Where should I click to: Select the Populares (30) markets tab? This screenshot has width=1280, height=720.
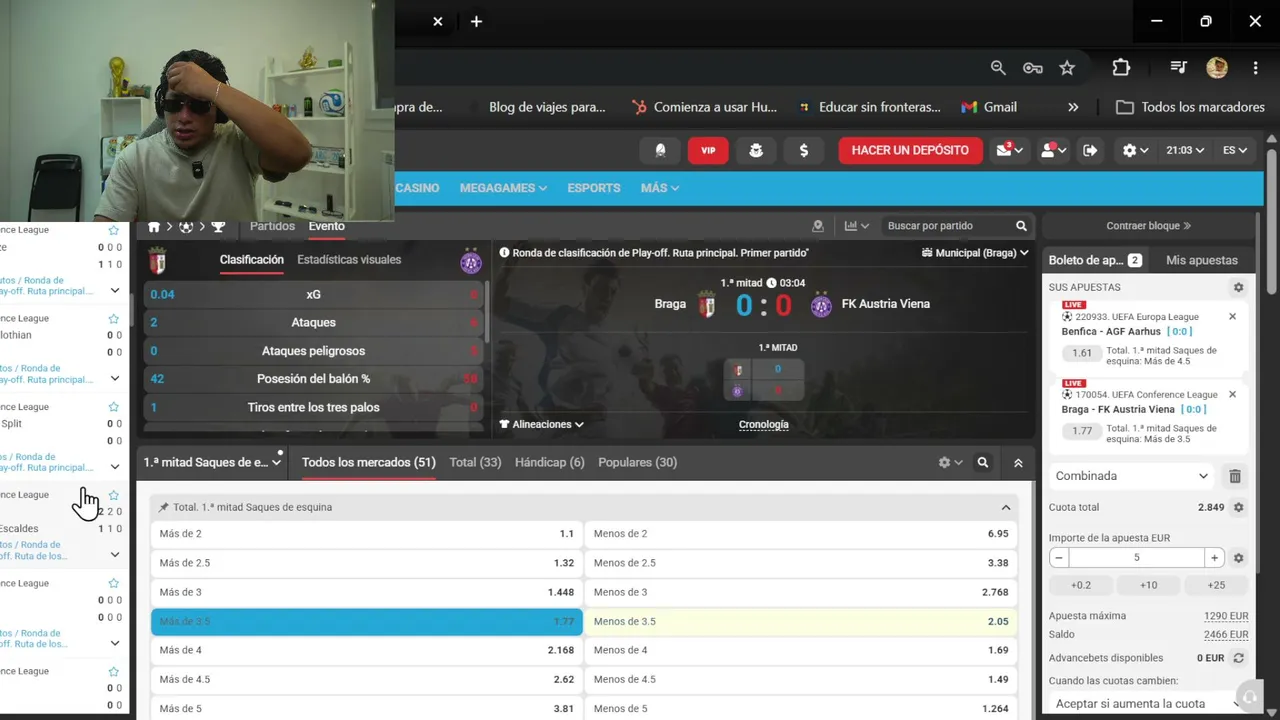637,462
